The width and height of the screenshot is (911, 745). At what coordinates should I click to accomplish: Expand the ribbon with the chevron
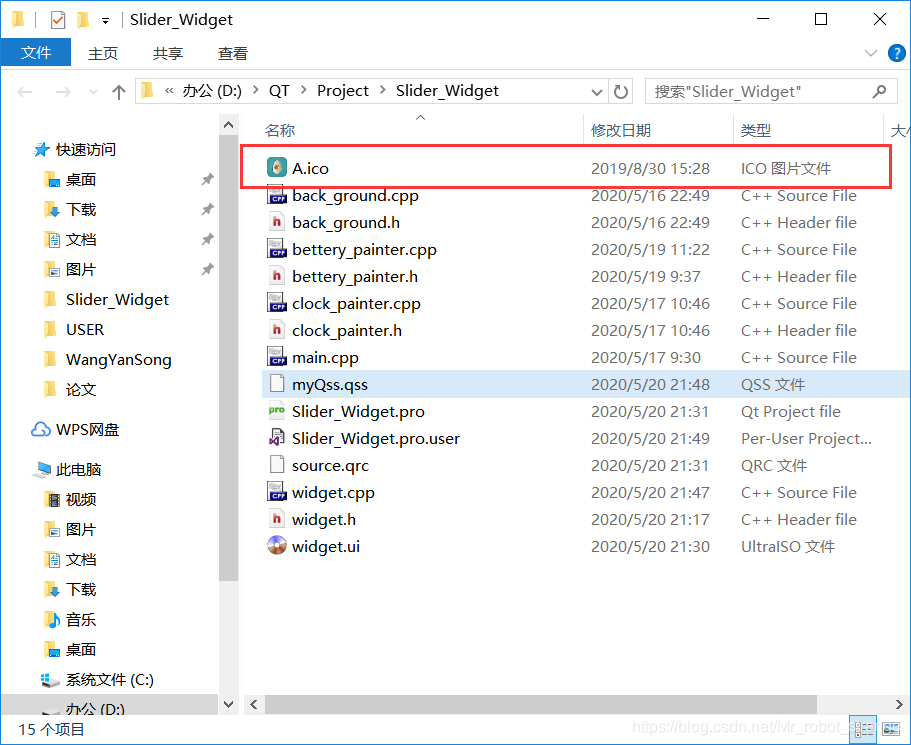pyautogui.click(x=870, y=53)
